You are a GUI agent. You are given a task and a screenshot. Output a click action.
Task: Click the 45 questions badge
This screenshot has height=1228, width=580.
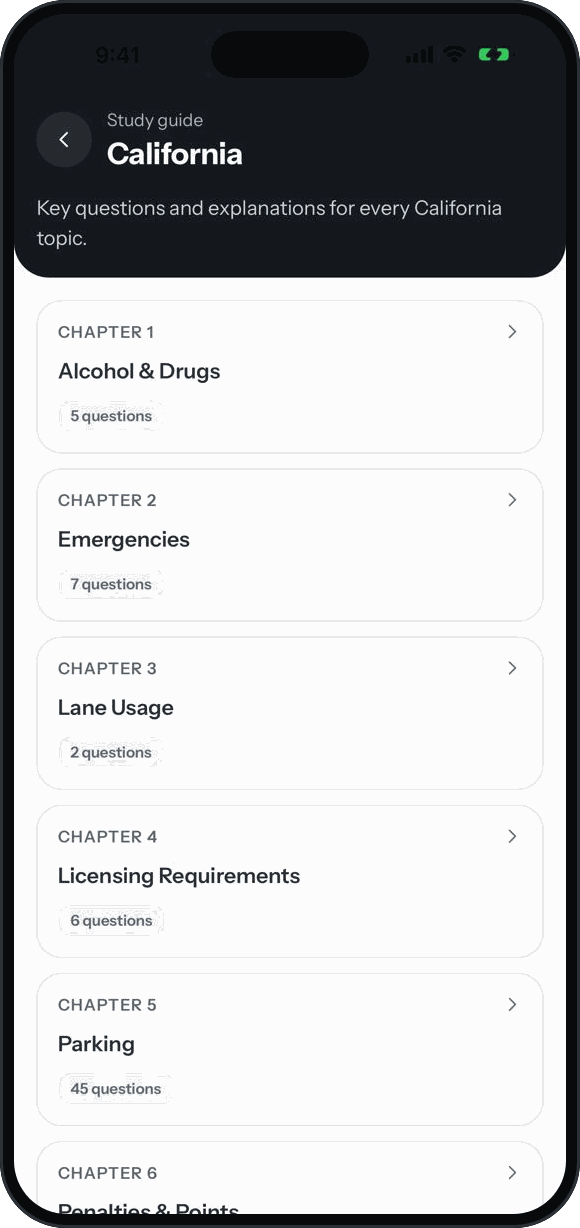tap(115, 1088)
